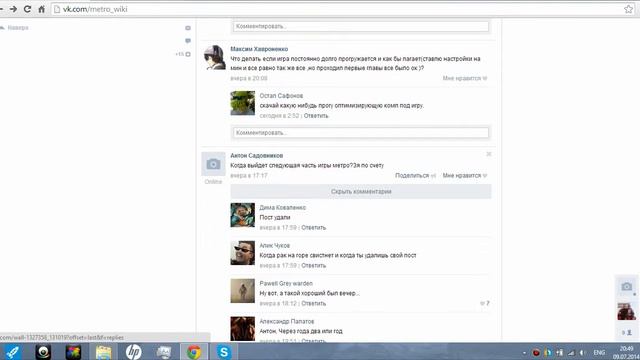Open Максим Хавроненко's avatar
Screen dimensions: 640x360
tap(214, 58)
